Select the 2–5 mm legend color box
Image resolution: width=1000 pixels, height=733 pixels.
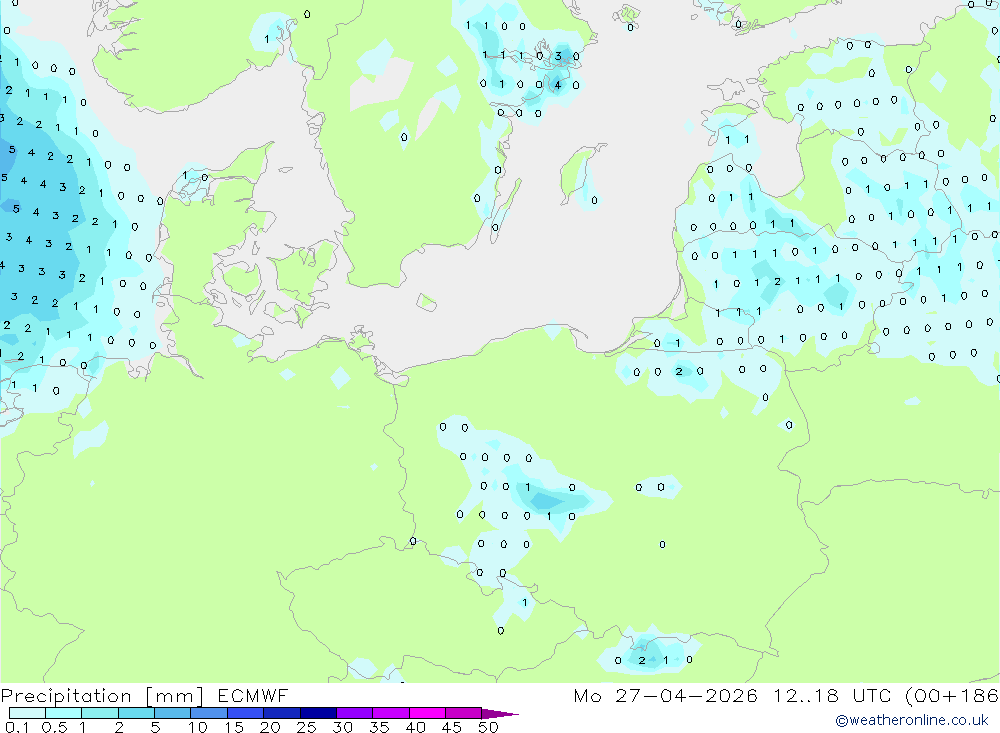pyautogui.click(x=136, y=713)
